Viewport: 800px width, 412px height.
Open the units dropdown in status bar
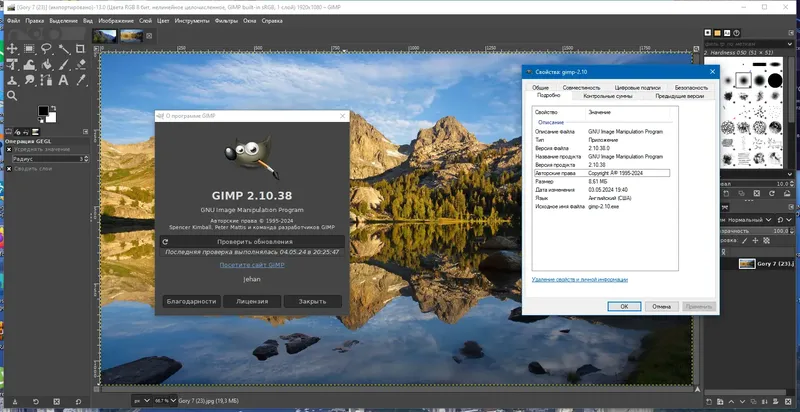click(141, 401)
